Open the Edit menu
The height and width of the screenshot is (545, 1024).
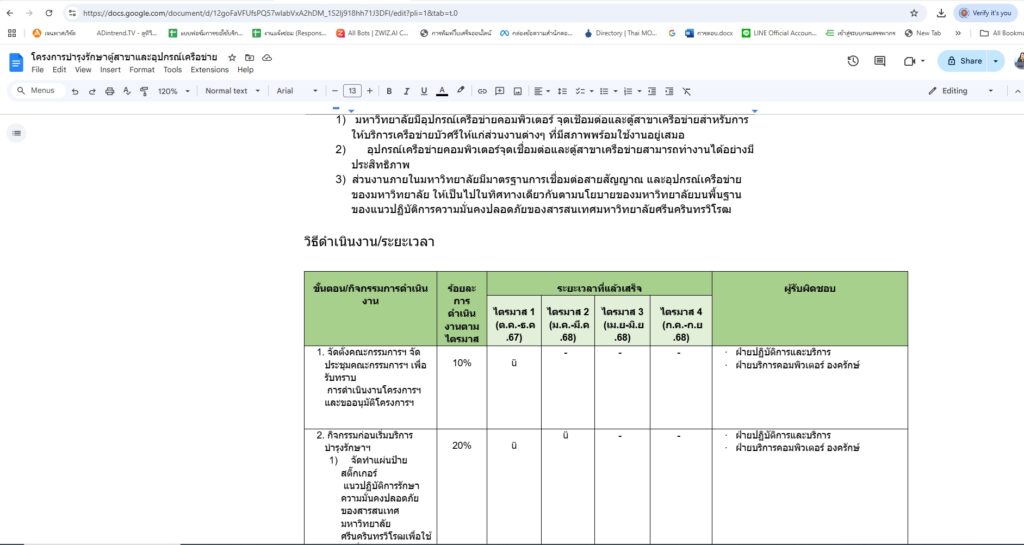click(59, 70)
